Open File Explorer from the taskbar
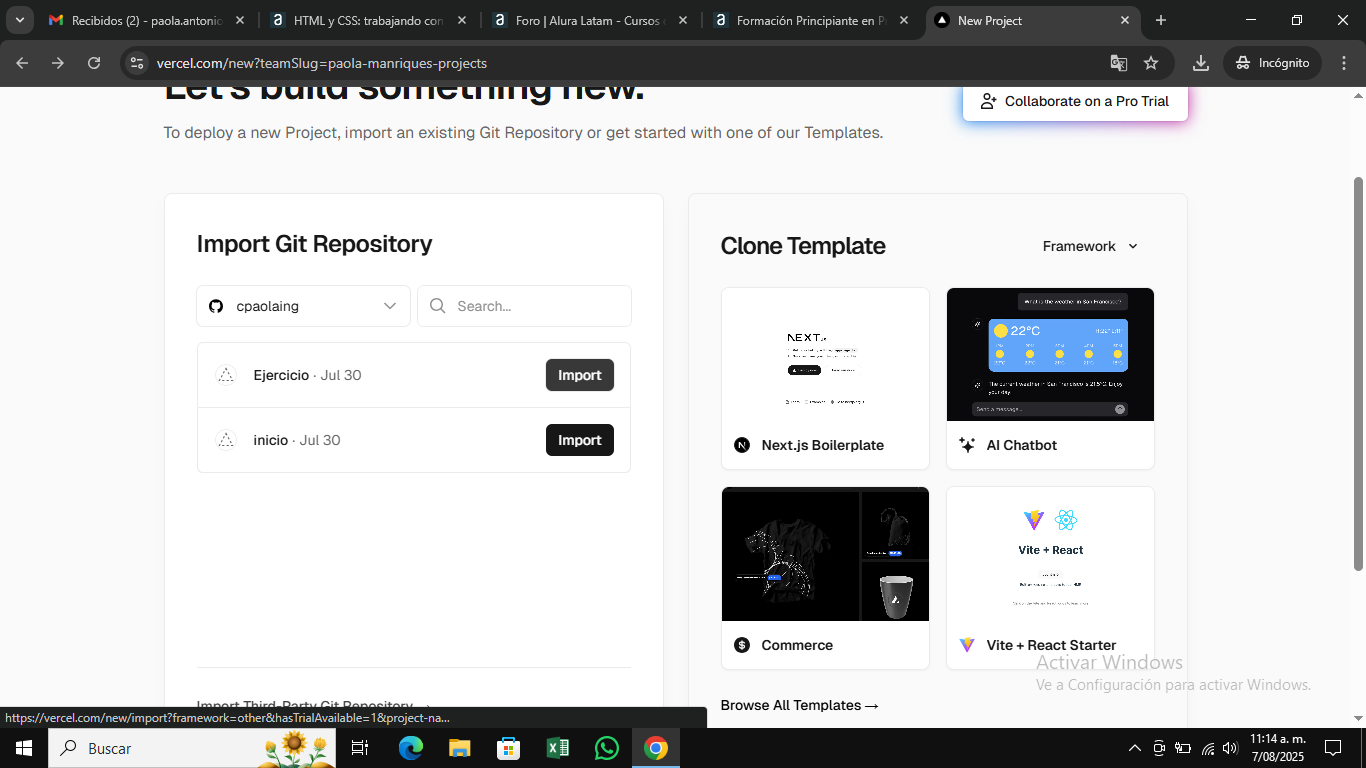This screenshot has width=1366, height=768. coord(459,748)
